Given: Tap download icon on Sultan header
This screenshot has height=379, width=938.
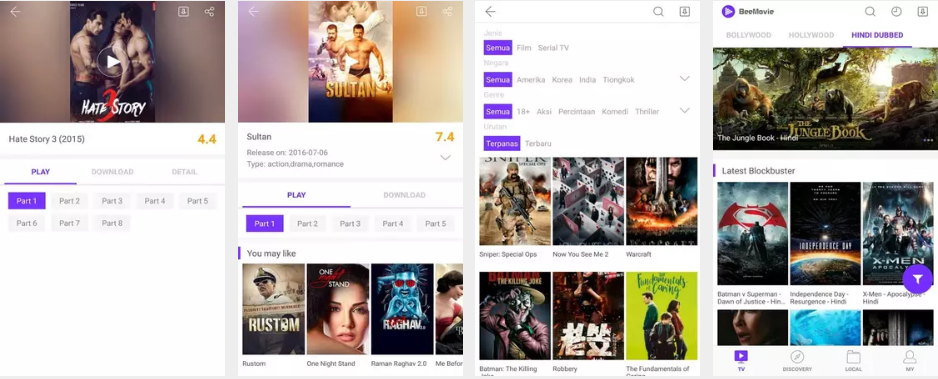Looking at the screenshot, I should point(422,12).
